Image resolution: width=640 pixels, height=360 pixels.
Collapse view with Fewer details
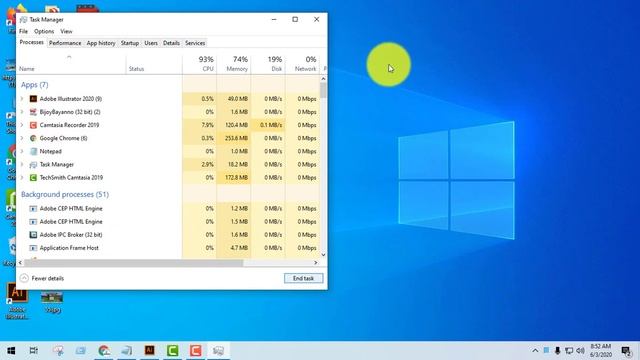[x=42, y=278]
